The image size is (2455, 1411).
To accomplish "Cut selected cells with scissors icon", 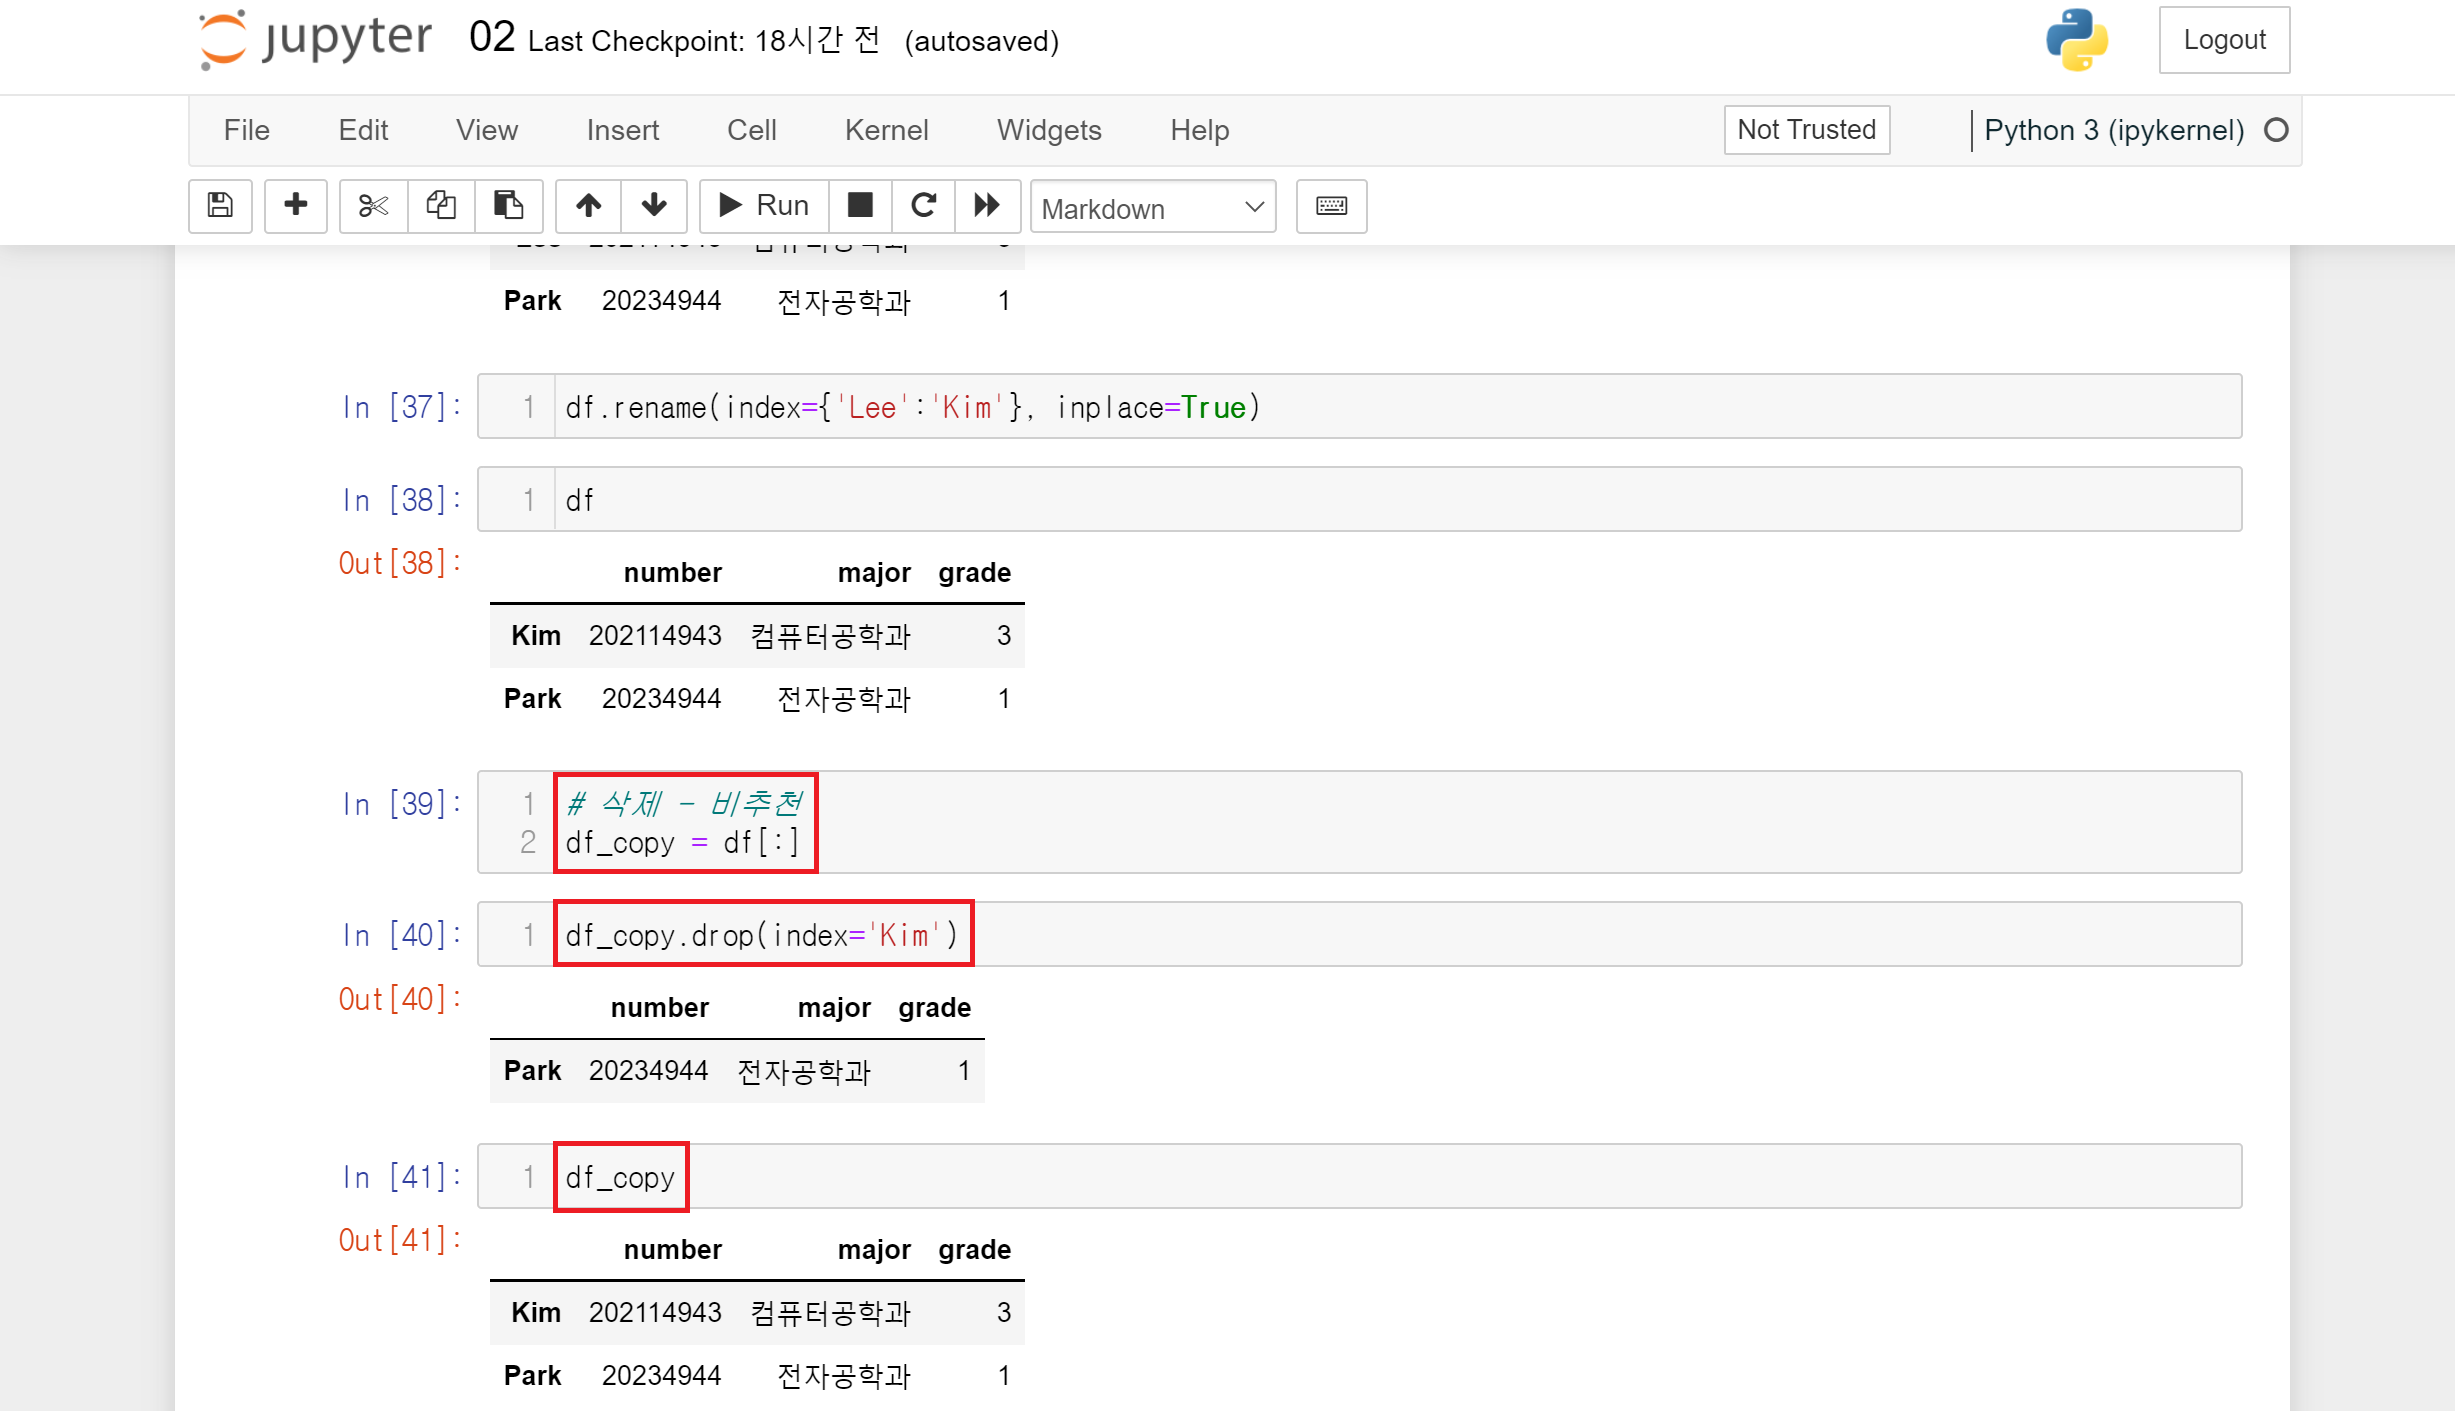I will tap(373, 206).
